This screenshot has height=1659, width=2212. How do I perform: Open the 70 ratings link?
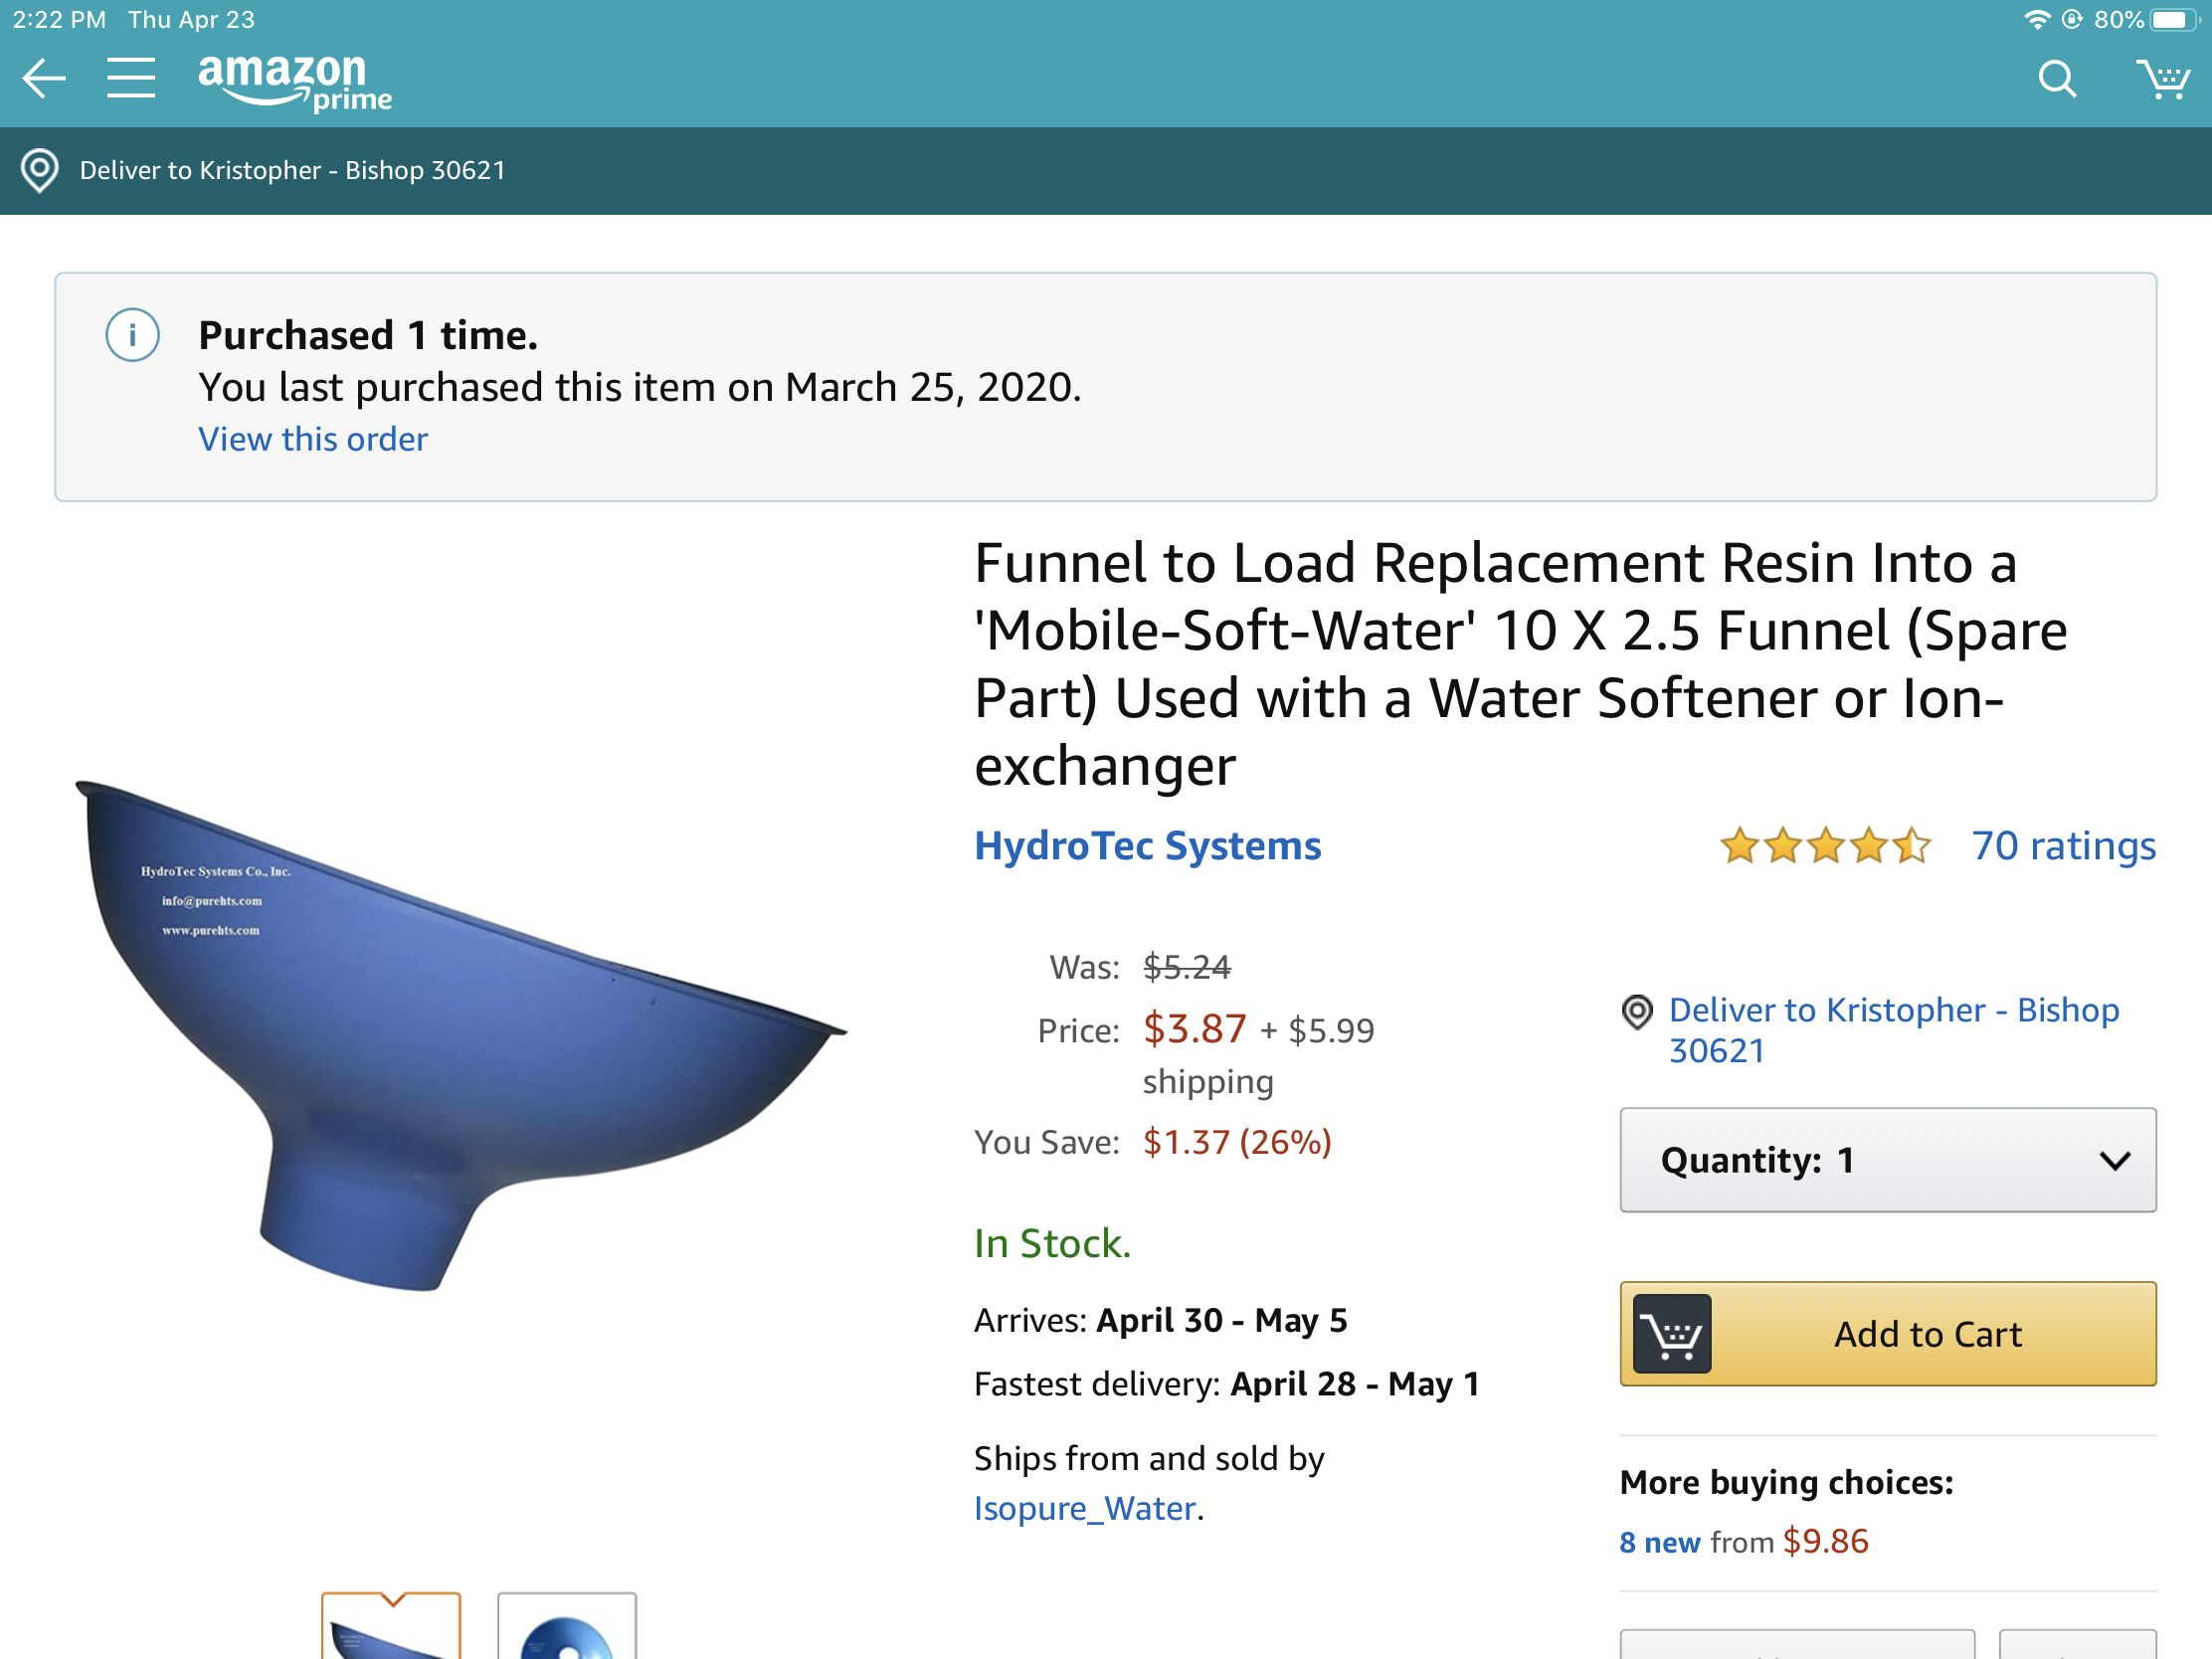(x=2064, y=846)
